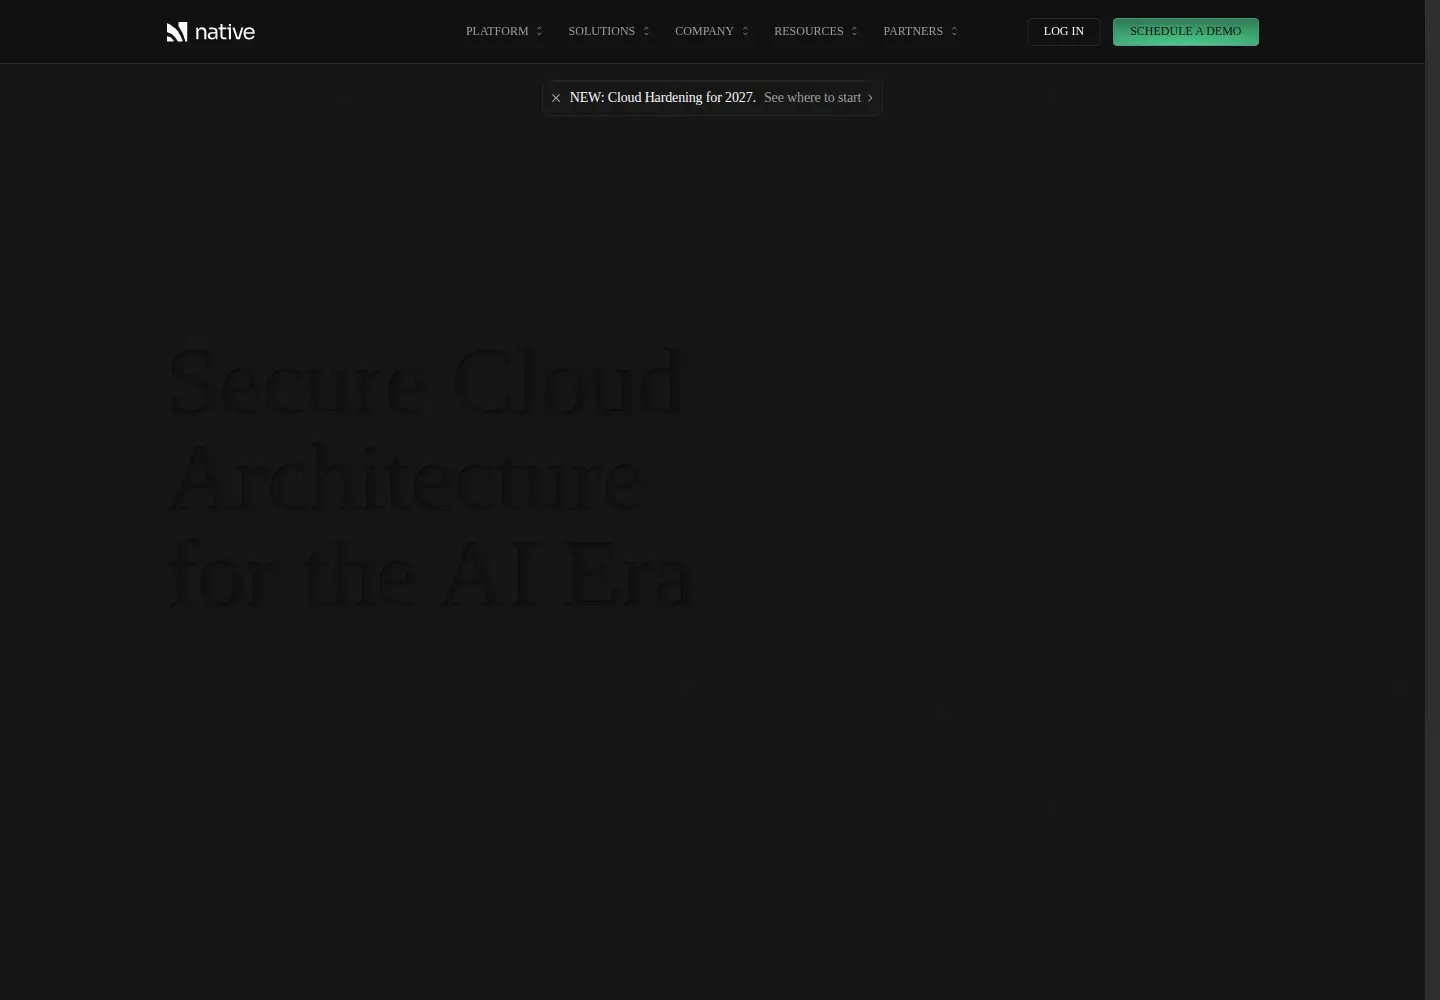
Task: Expand the Partners dropdown
Action: (x=920, y=31)
